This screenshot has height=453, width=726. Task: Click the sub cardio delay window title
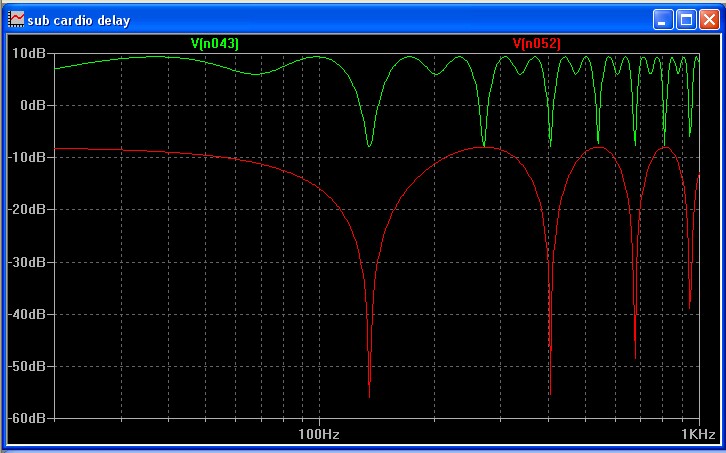[79, 20]
